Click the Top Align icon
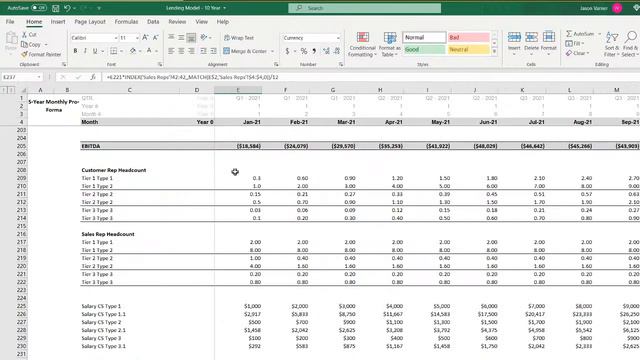 click(x=171, y=38)
